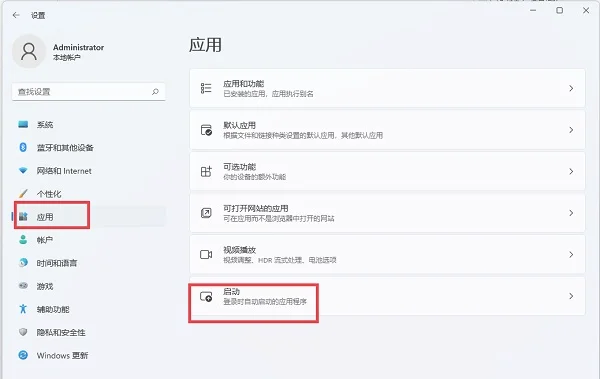This screenshot has height=379, width=600.
Task: Click the 视频播放 camera icon
Action: (206, 255)
